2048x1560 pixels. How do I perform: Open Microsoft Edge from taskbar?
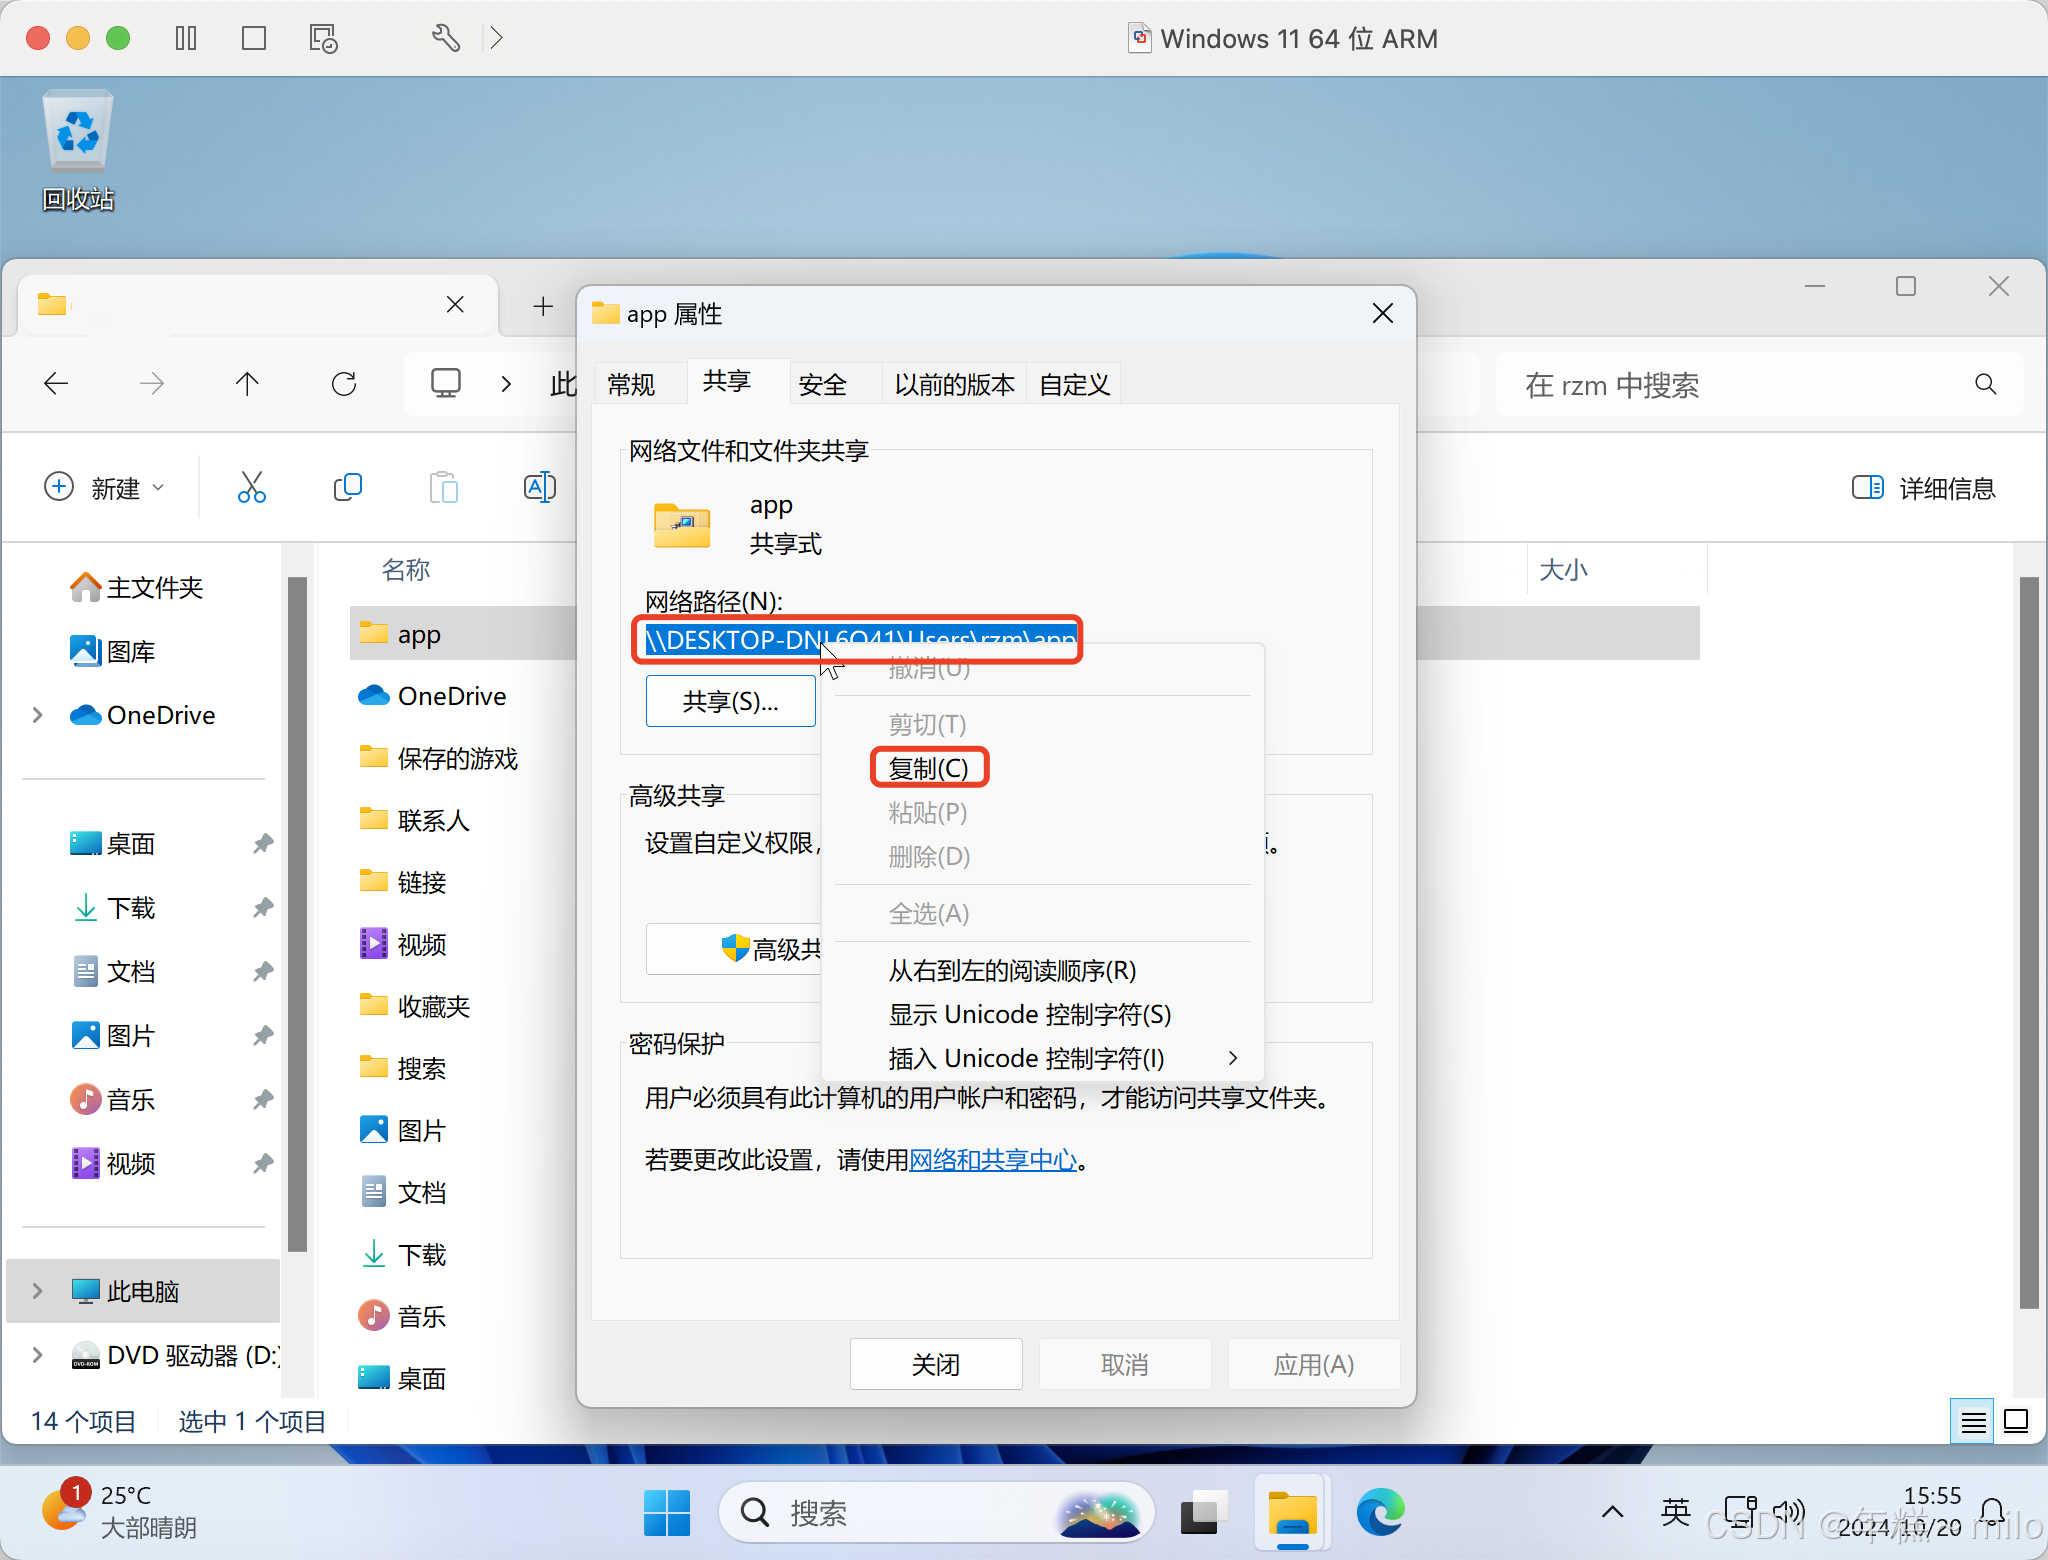(1380, 1512)
